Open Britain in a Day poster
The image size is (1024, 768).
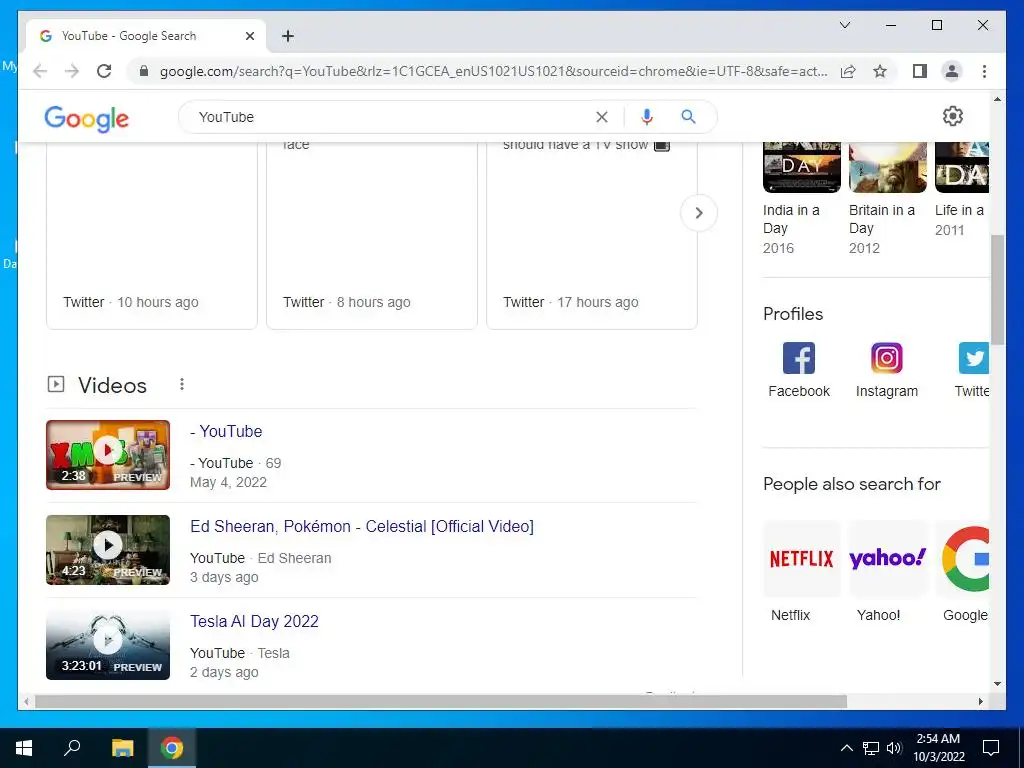888,167
